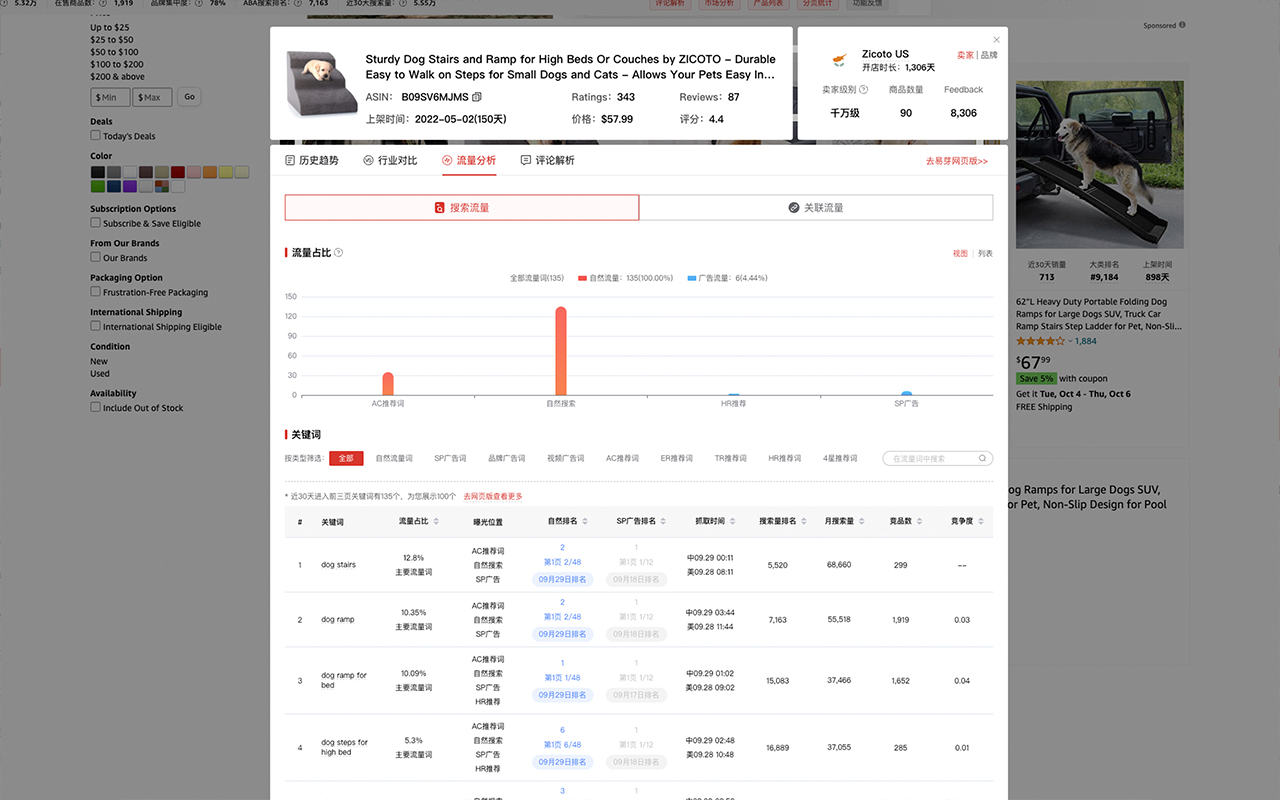This screenshot has height=800, width=1280.
Task: Check the Today's Deals checkbox
Action: point(96,136)
